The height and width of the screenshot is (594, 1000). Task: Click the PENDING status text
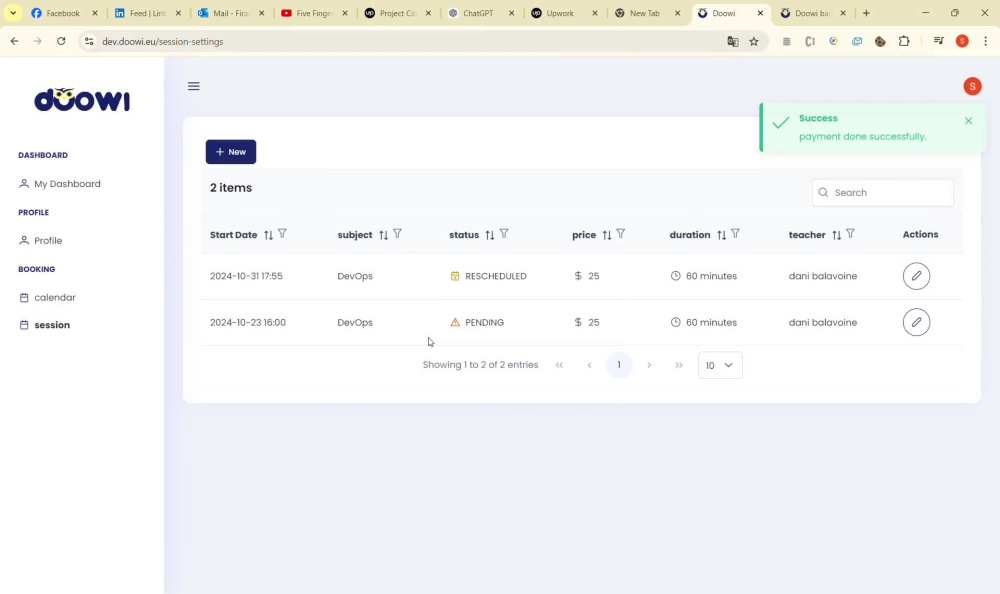pos(485,322)
